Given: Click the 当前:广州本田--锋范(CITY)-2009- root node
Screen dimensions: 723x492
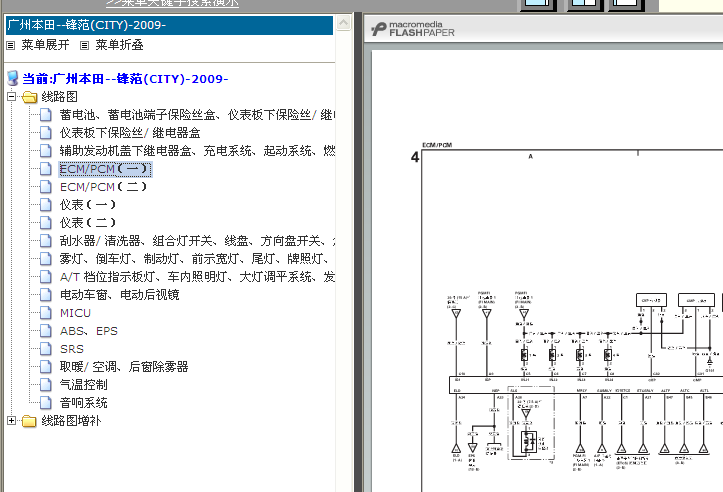Looking at the screenshot, I should tap(125, 79).
